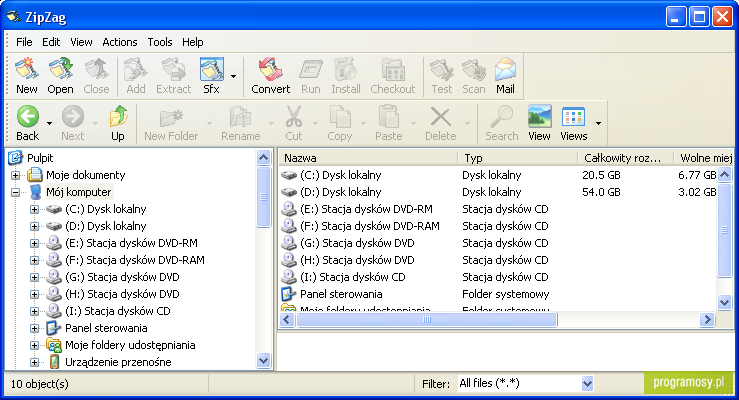Select (C:) Dysk lokalny in file list
739x400 pixels.
340,175
